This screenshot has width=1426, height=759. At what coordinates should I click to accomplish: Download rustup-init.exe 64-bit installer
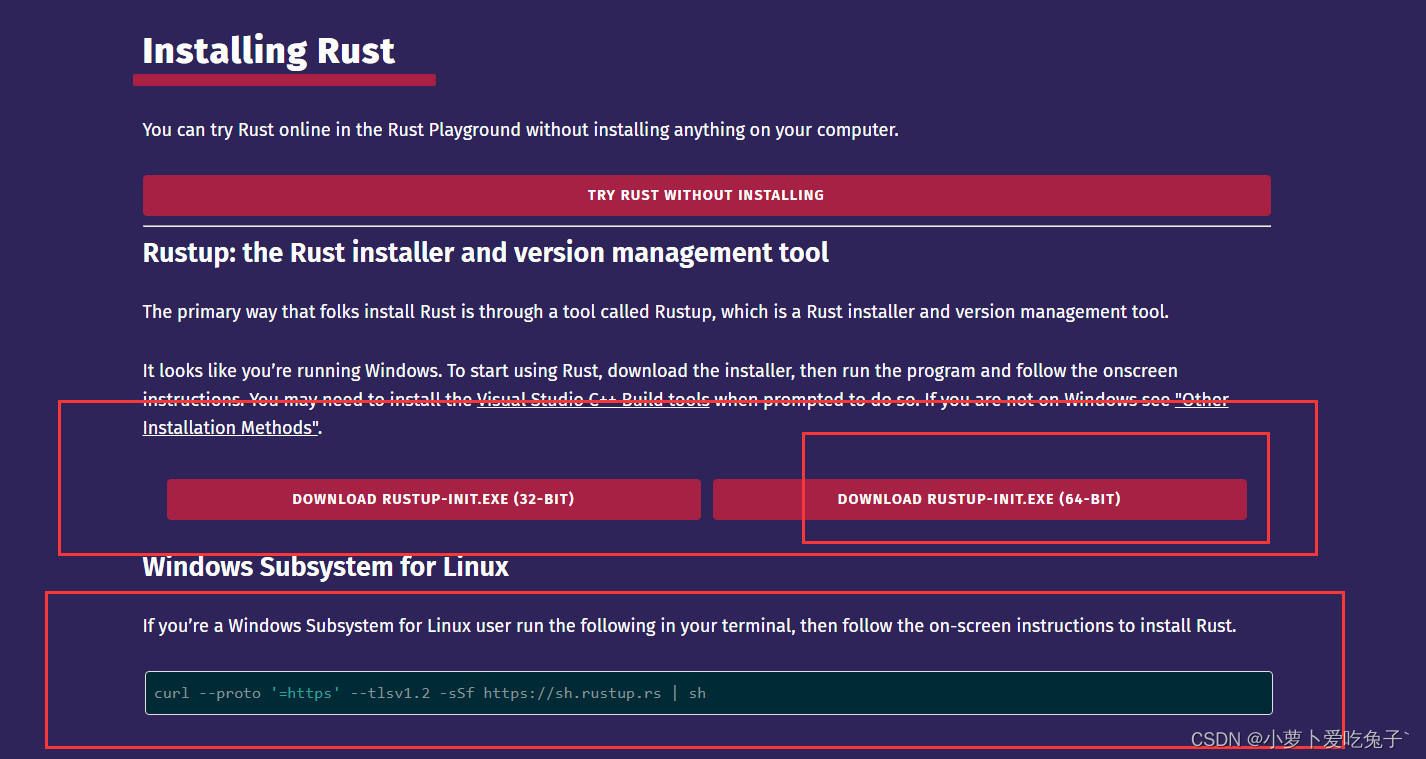click(979, 499)
